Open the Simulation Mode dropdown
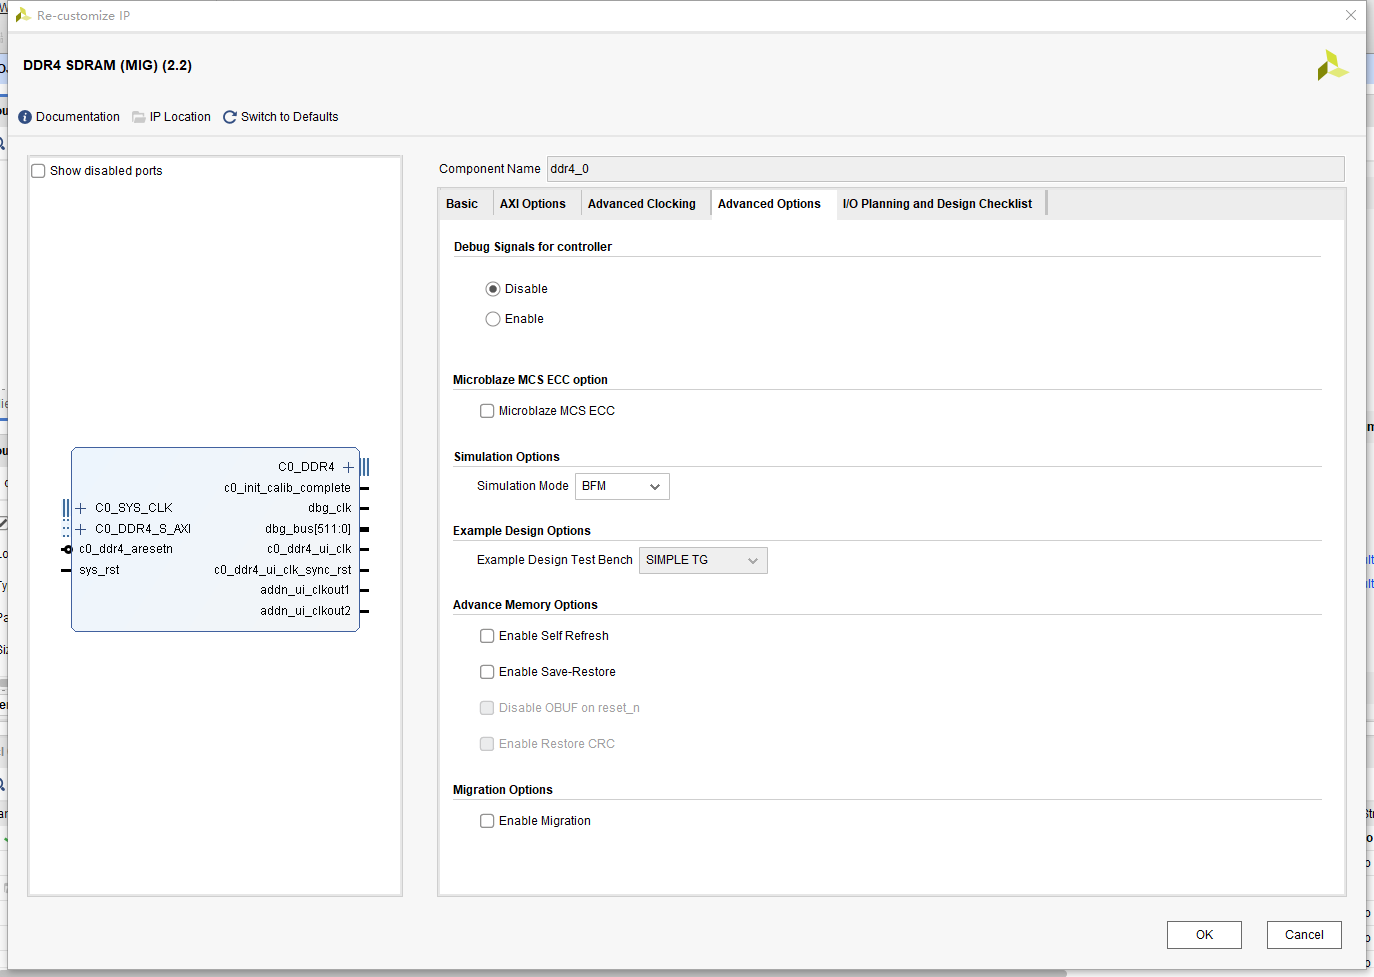This screenshot has width=1374, height=977. tap(622, 486)
